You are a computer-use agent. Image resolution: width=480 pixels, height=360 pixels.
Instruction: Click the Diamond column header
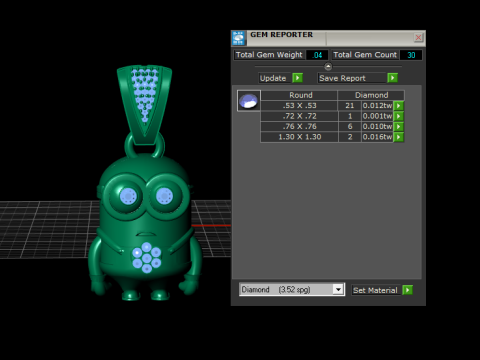371,95
